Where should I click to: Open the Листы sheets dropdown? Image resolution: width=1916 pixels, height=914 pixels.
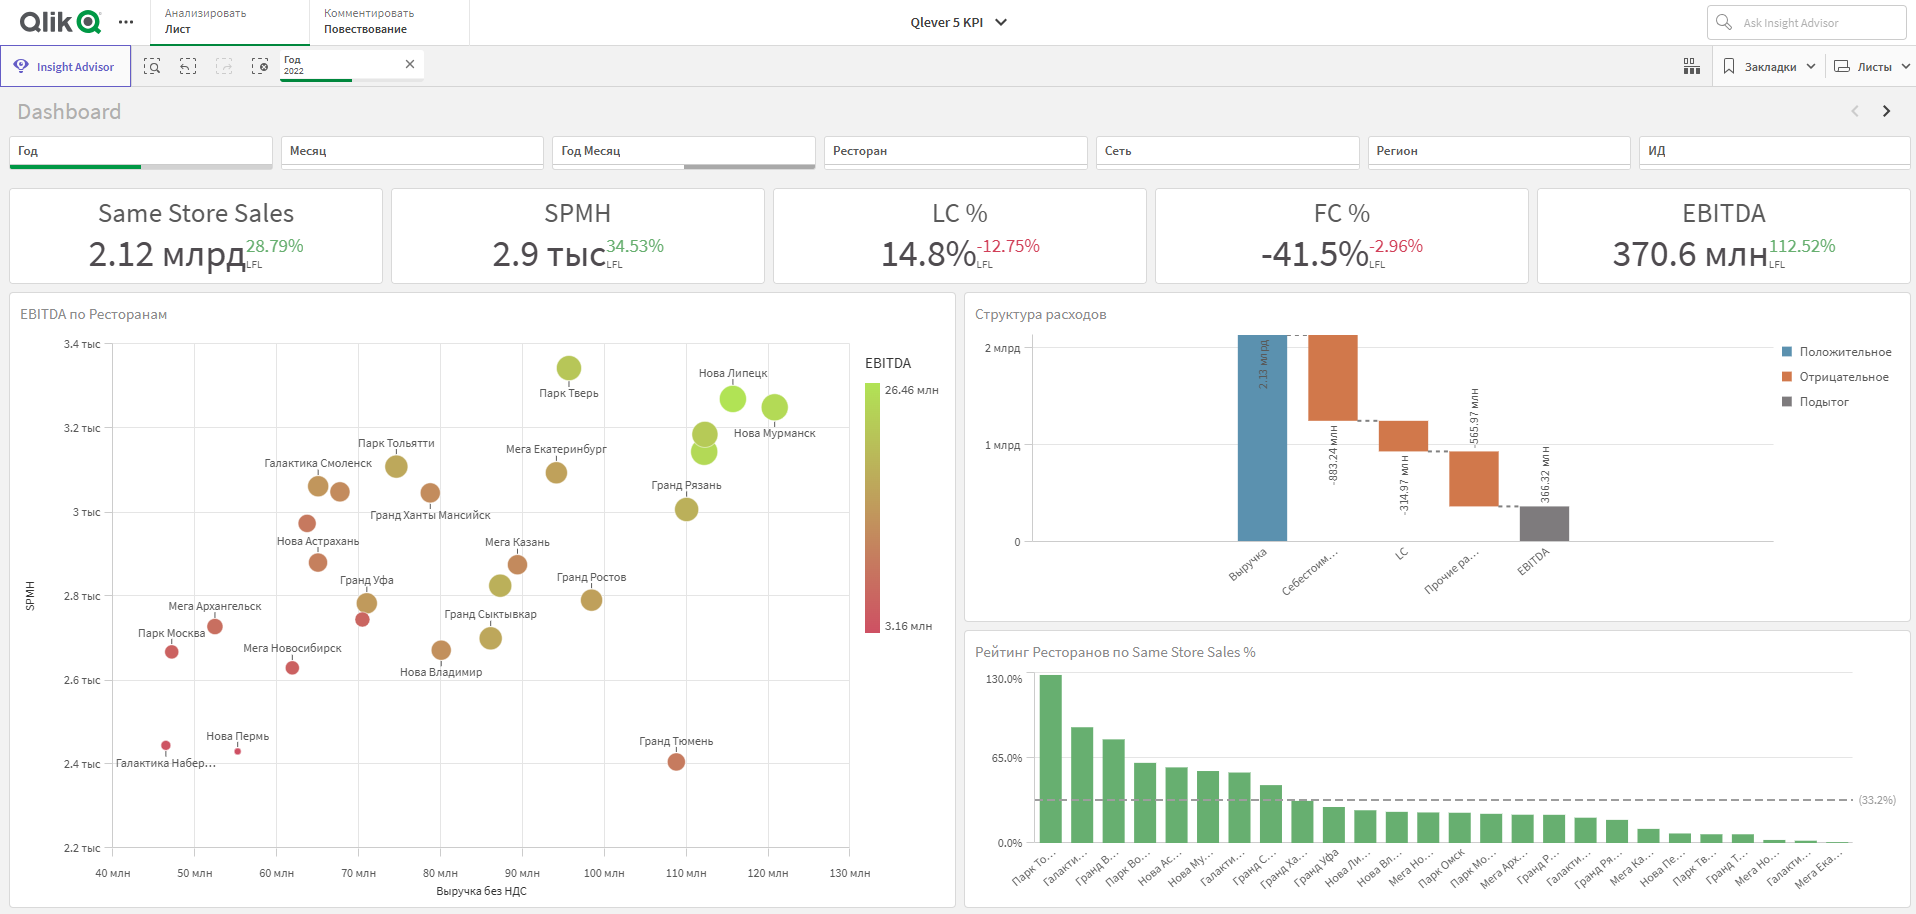1872,67
